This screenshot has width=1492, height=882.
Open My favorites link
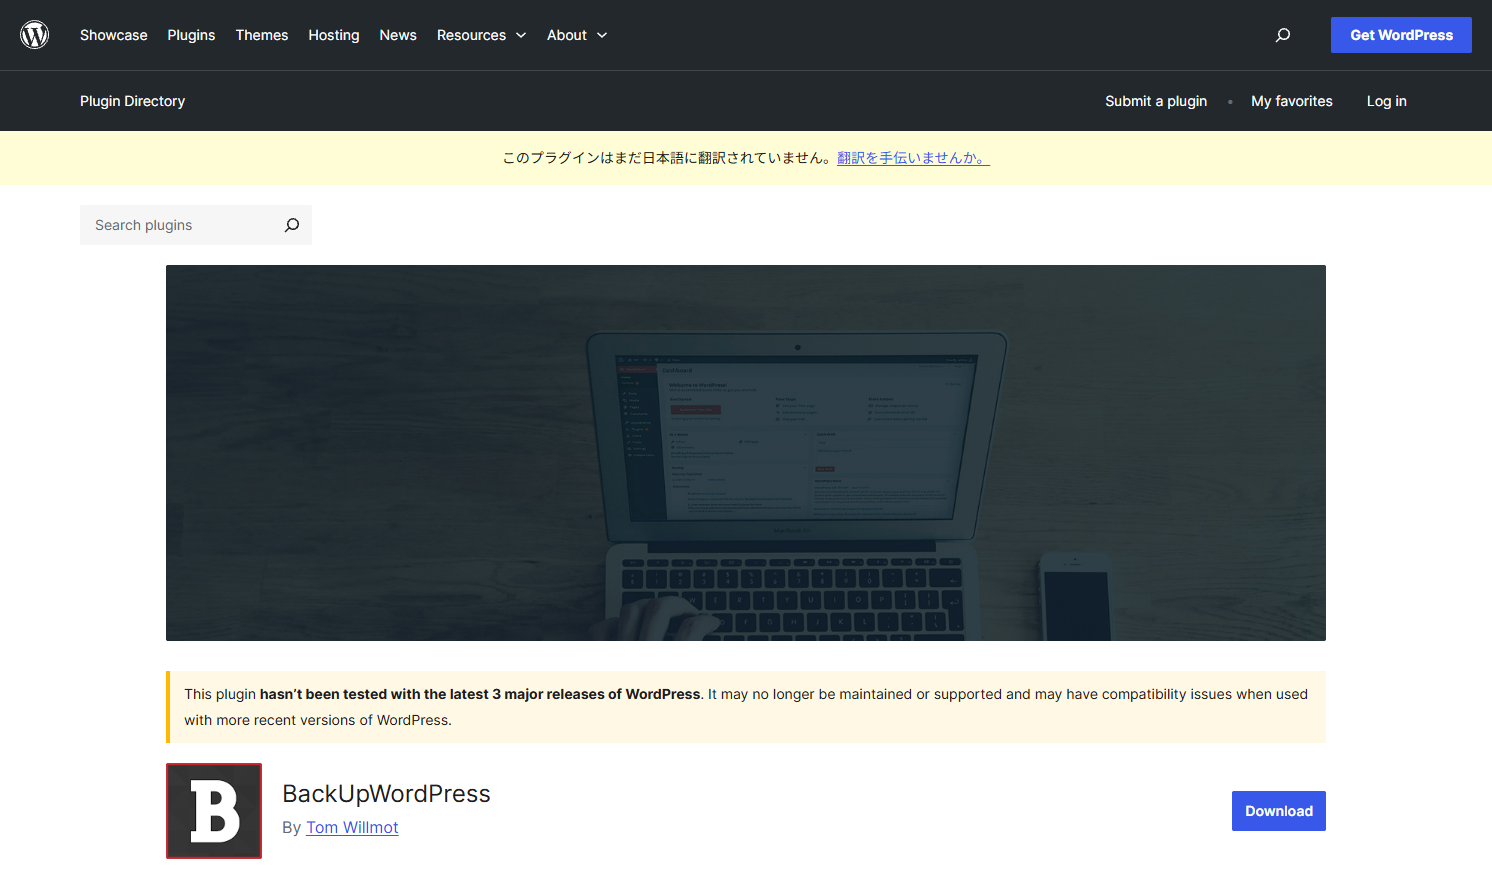pyautogui.click(x=1292, y=101)
